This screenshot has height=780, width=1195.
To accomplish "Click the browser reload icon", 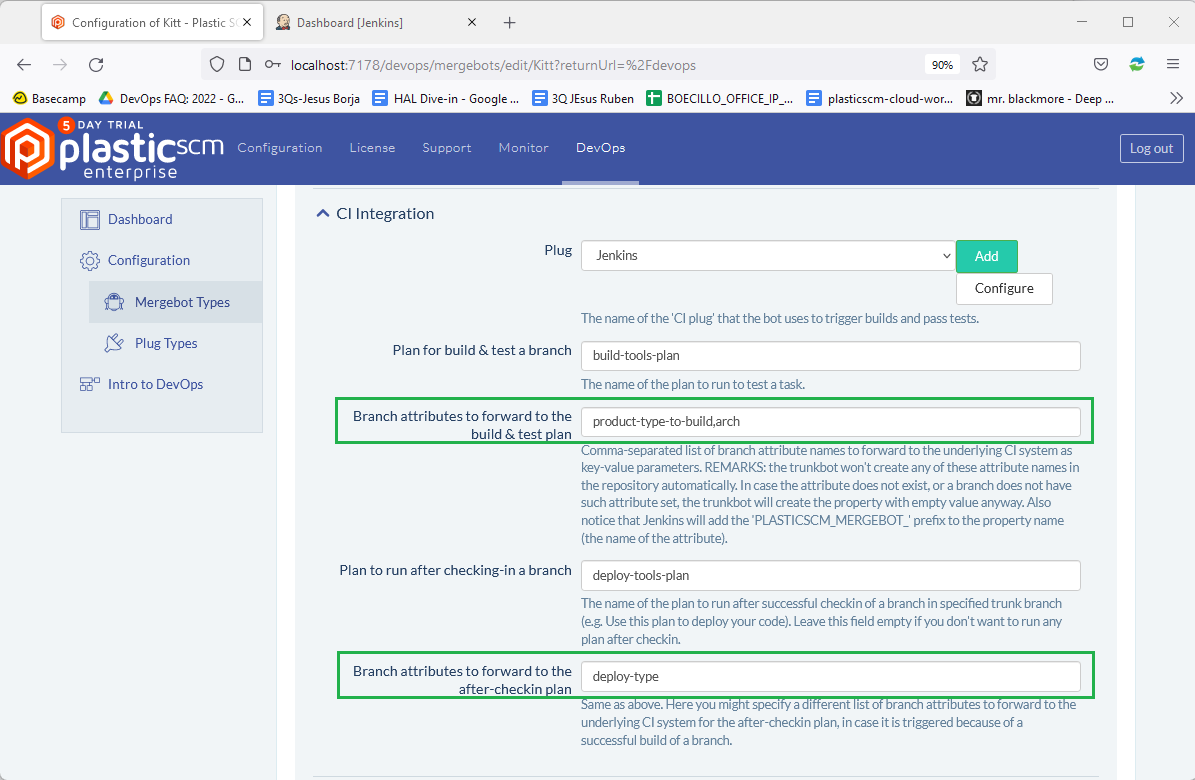I will (96, 64).
